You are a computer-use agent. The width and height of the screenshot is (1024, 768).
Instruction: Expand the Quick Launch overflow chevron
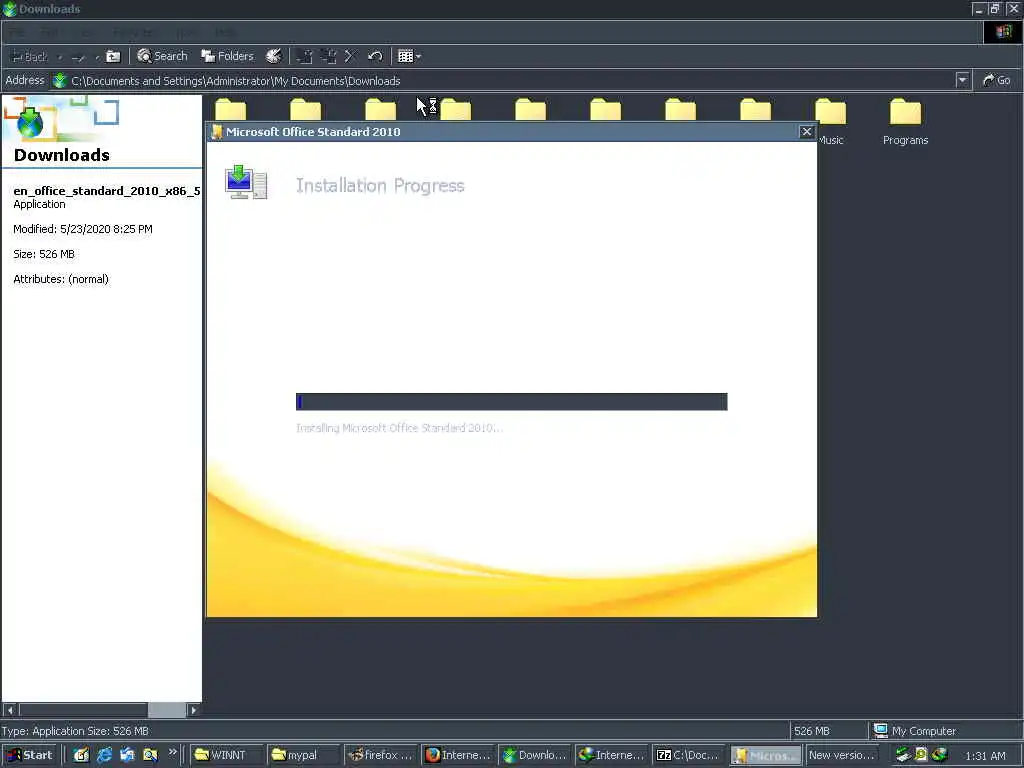(x=172, y=752)
